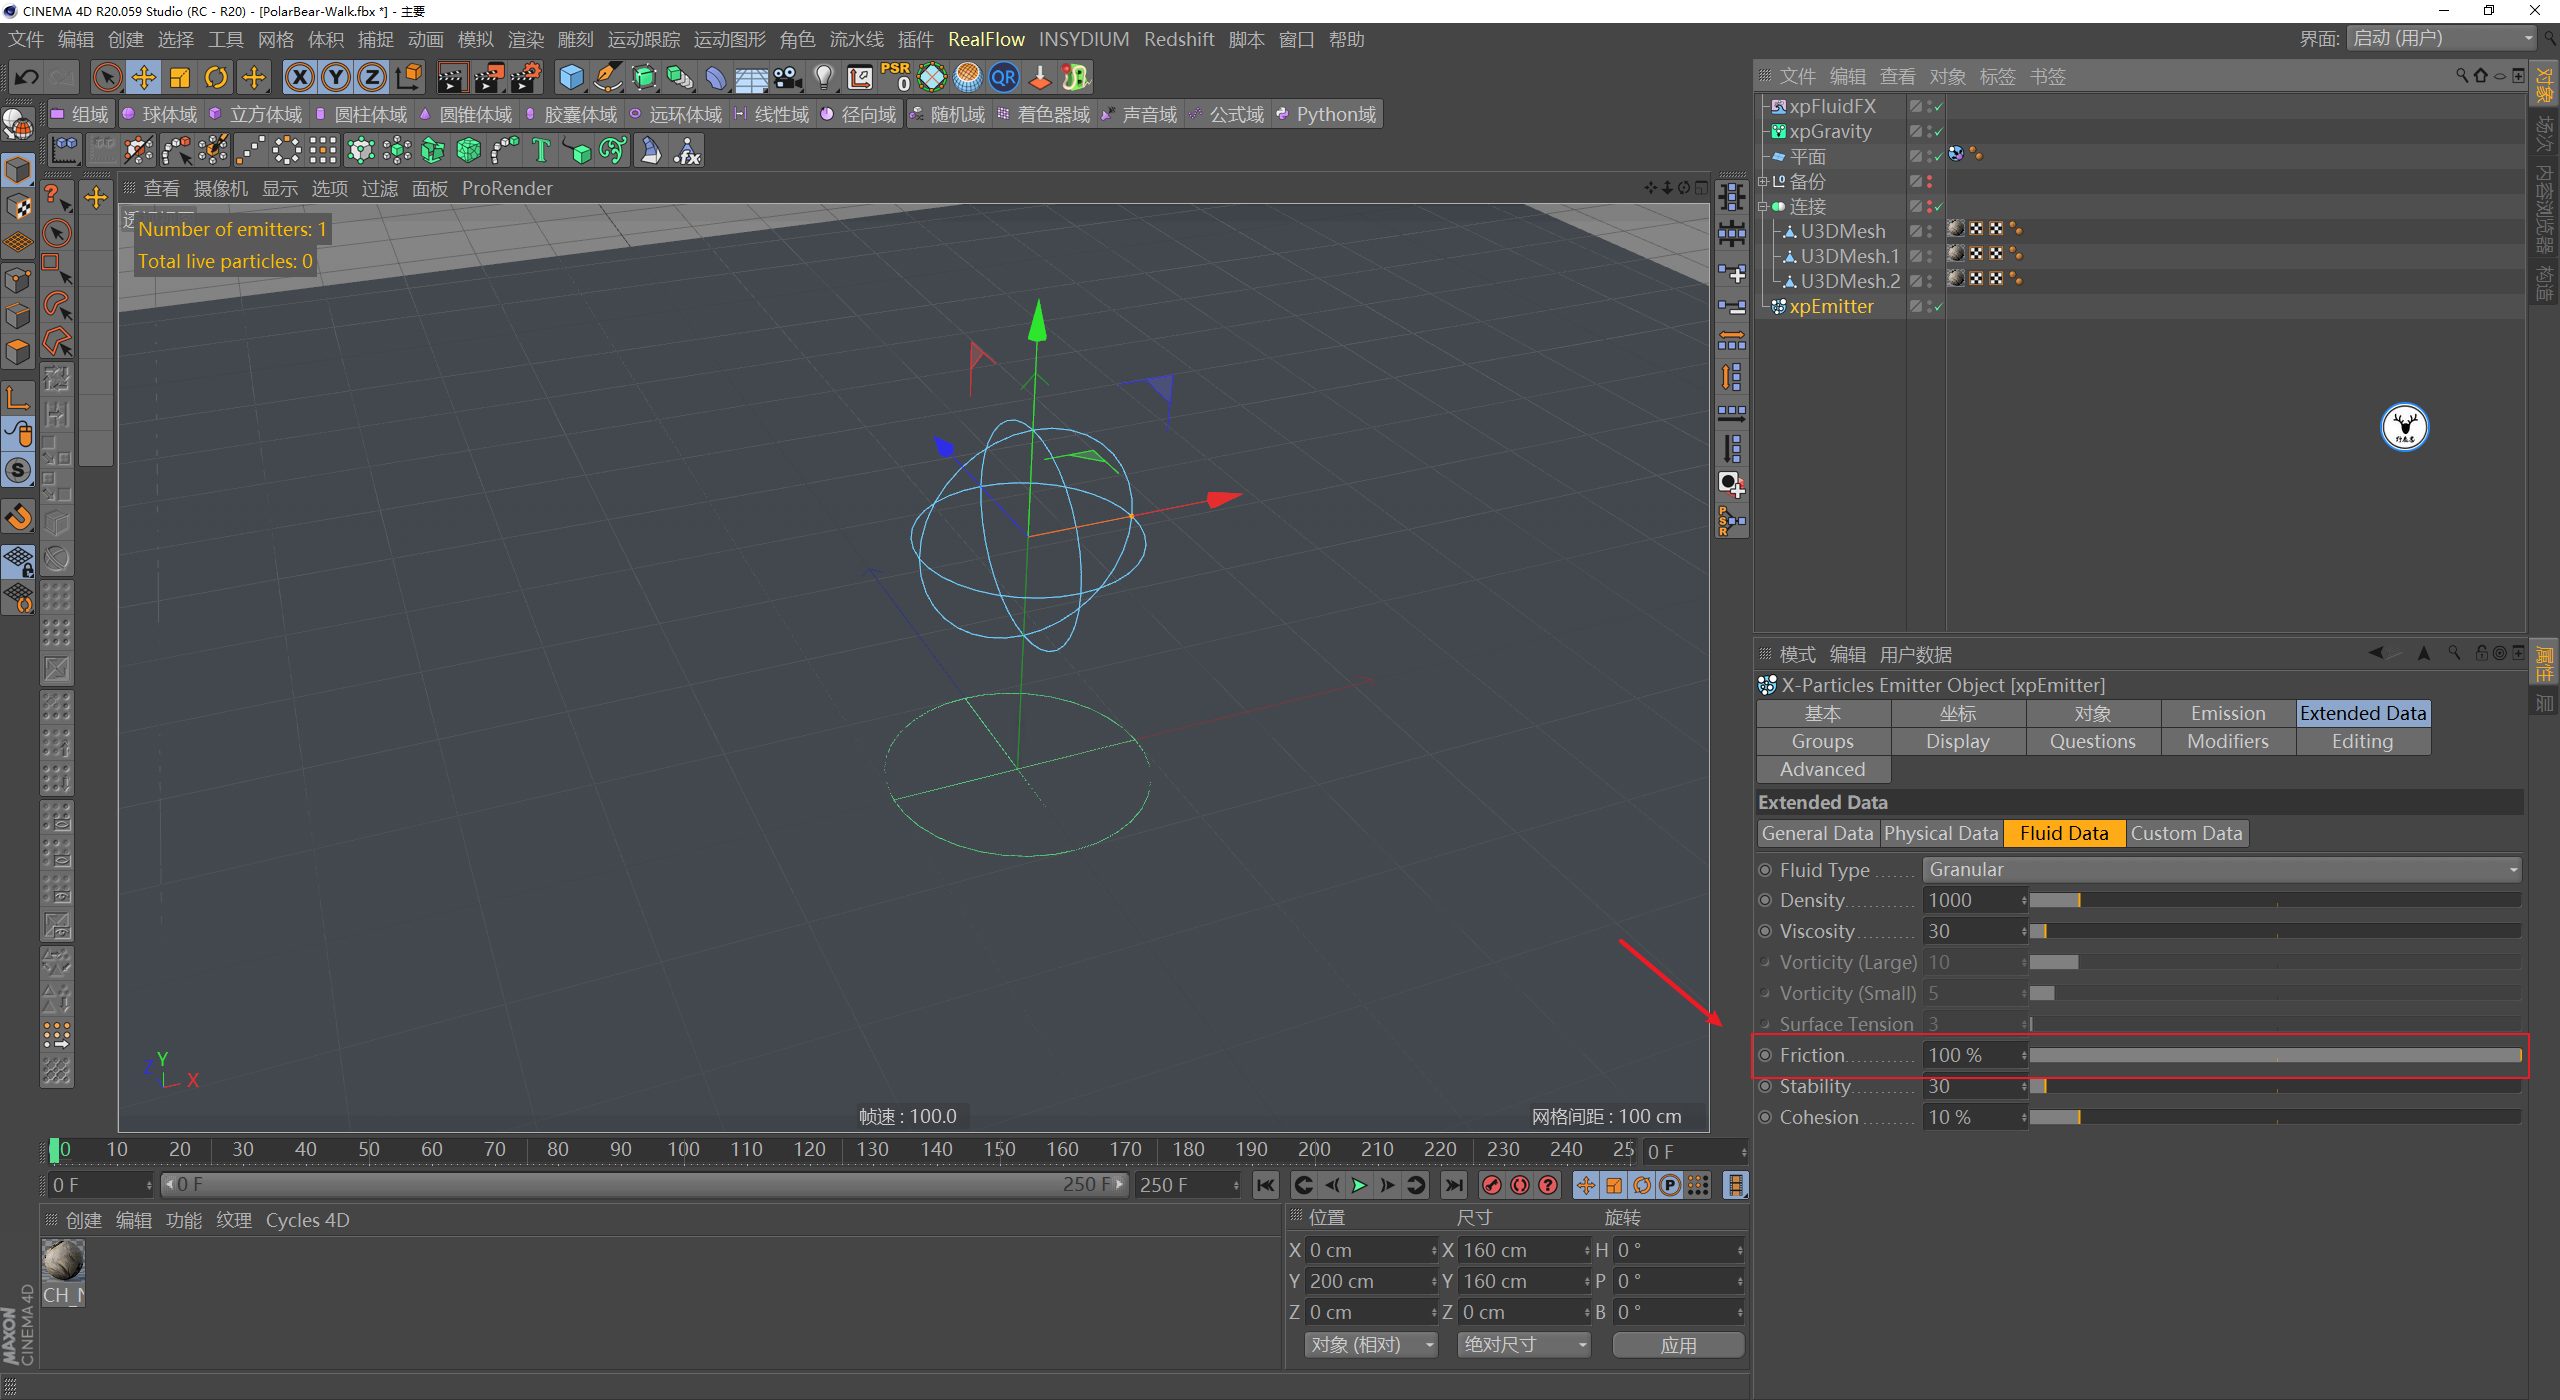Expand the 连接 tree item in outliner
Image resolution: width=2560 pixels, height=1400 pixels.
click(x=1762, y=207)
